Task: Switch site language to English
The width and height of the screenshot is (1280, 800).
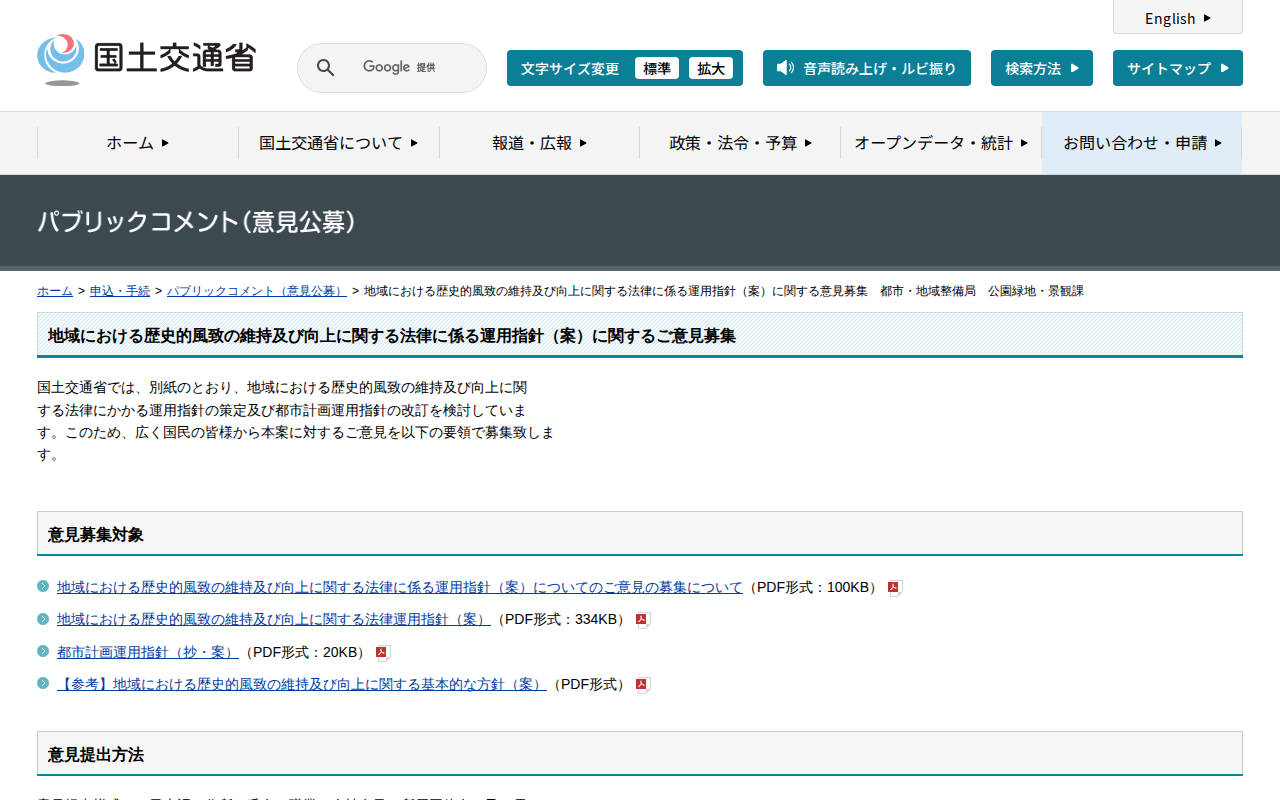Action: pyautogui.click(x=1177, y=18)
